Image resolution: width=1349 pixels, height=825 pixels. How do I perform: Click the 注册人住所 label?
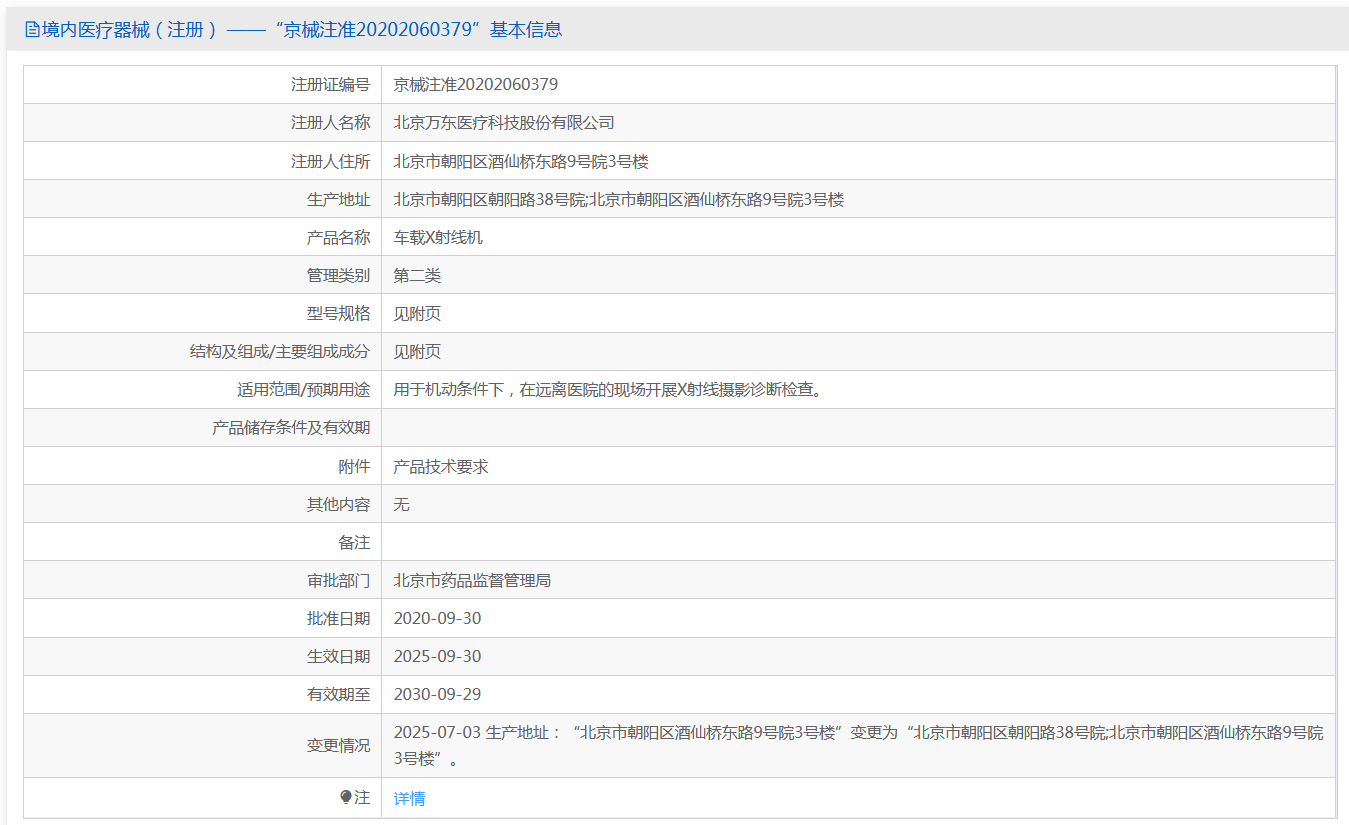pos(330,161)
